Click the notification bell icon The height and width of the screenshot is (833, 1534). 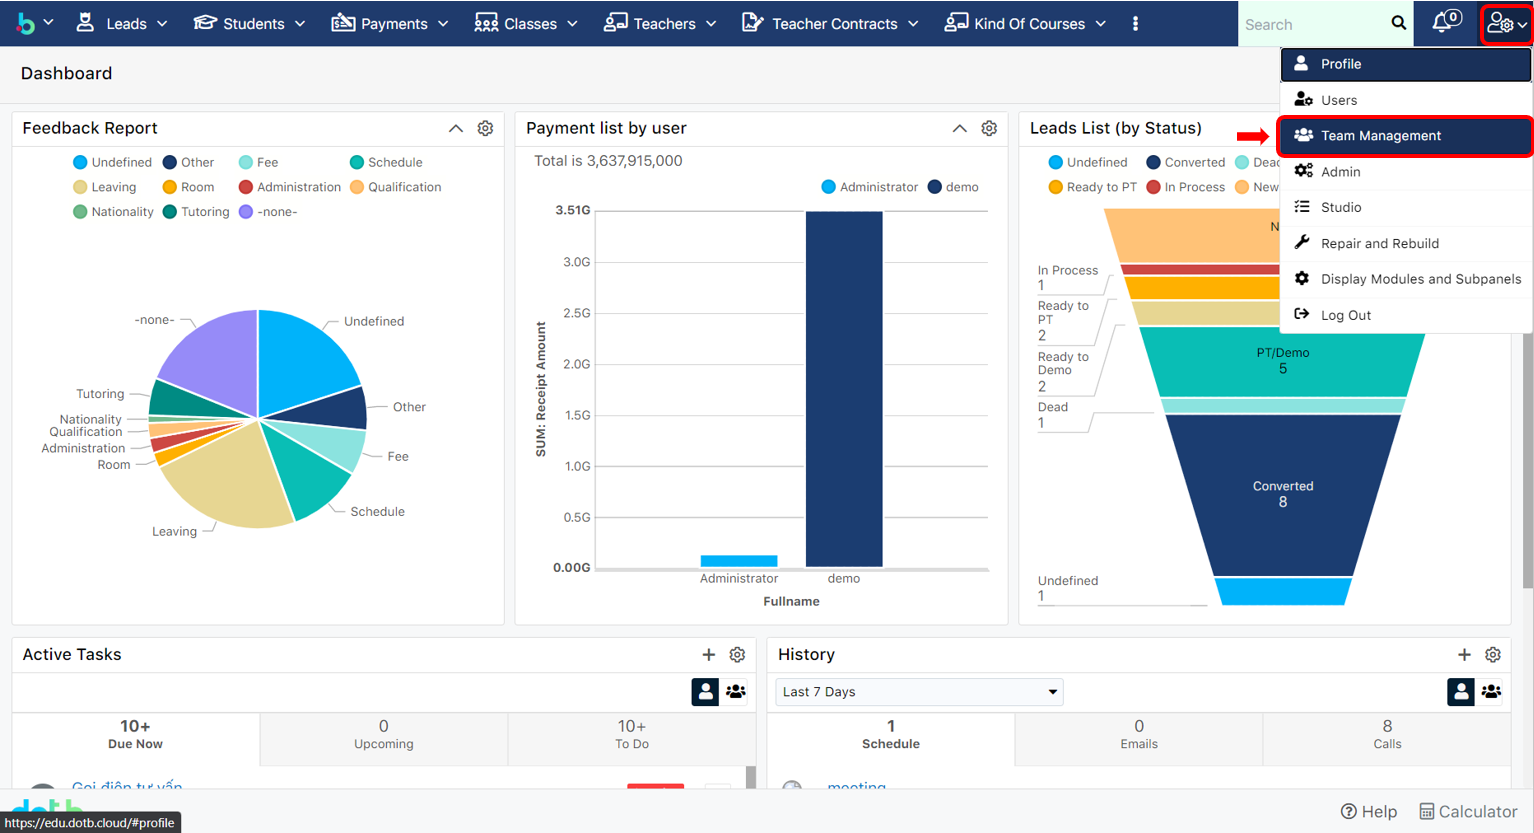(x=1443, y=23)
